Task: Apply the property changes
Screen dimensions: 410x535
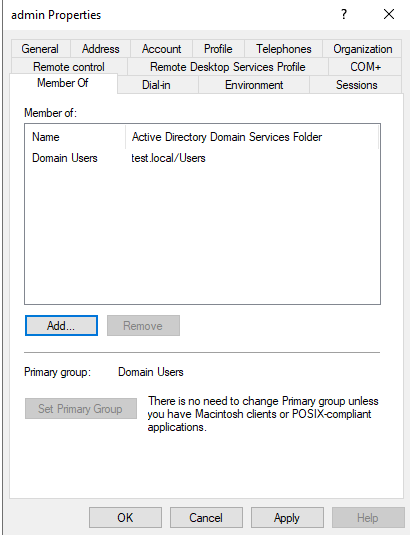Action: [287, 518]
